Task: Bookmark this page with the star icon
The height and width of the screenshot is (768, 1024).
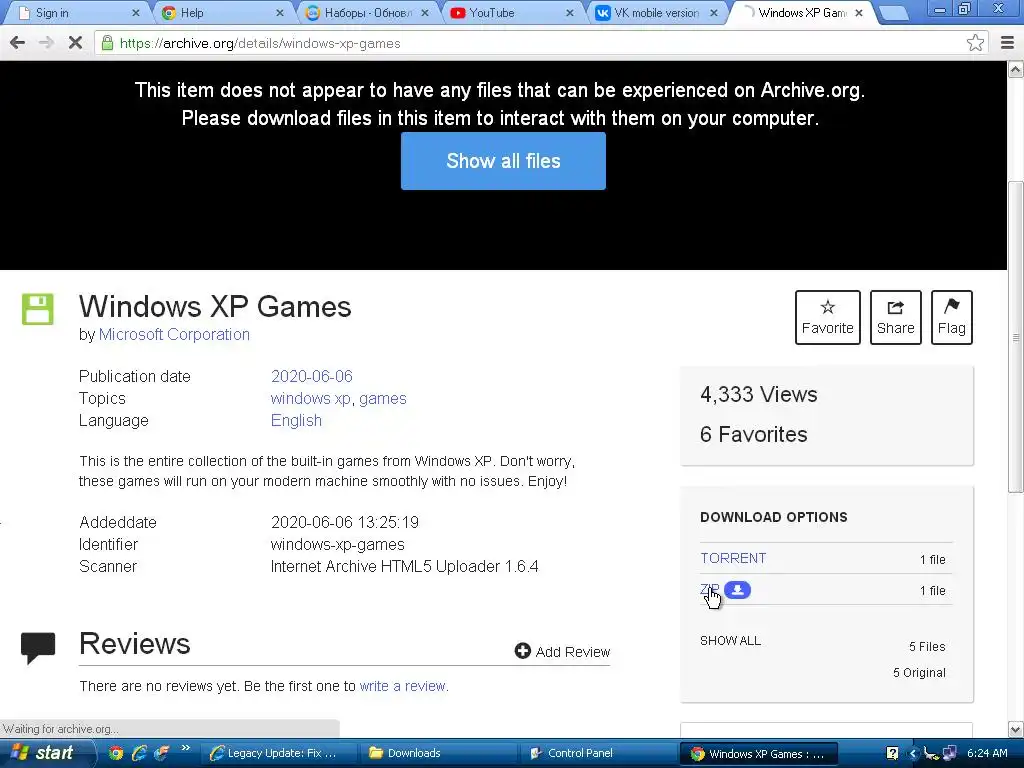Action: (975, 43)
